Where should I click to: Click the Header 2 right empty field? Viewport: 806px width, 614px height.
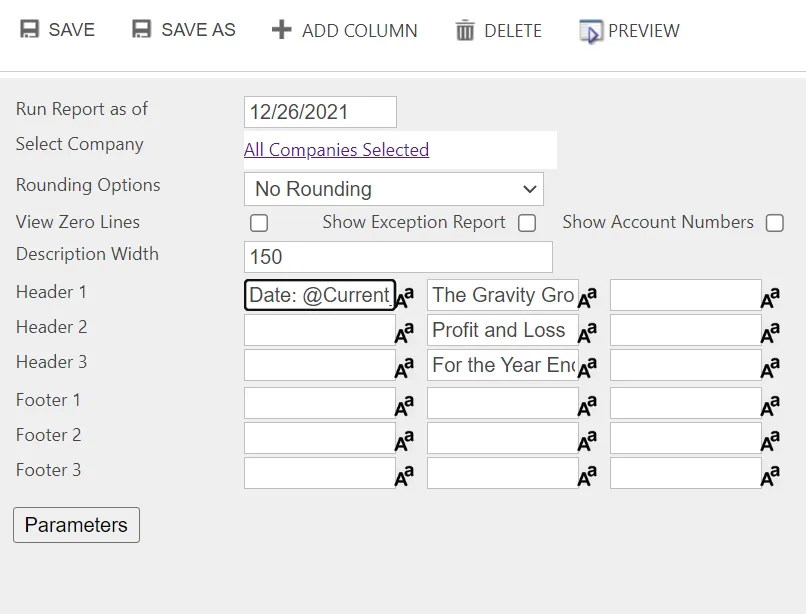(x=686, y=330)
